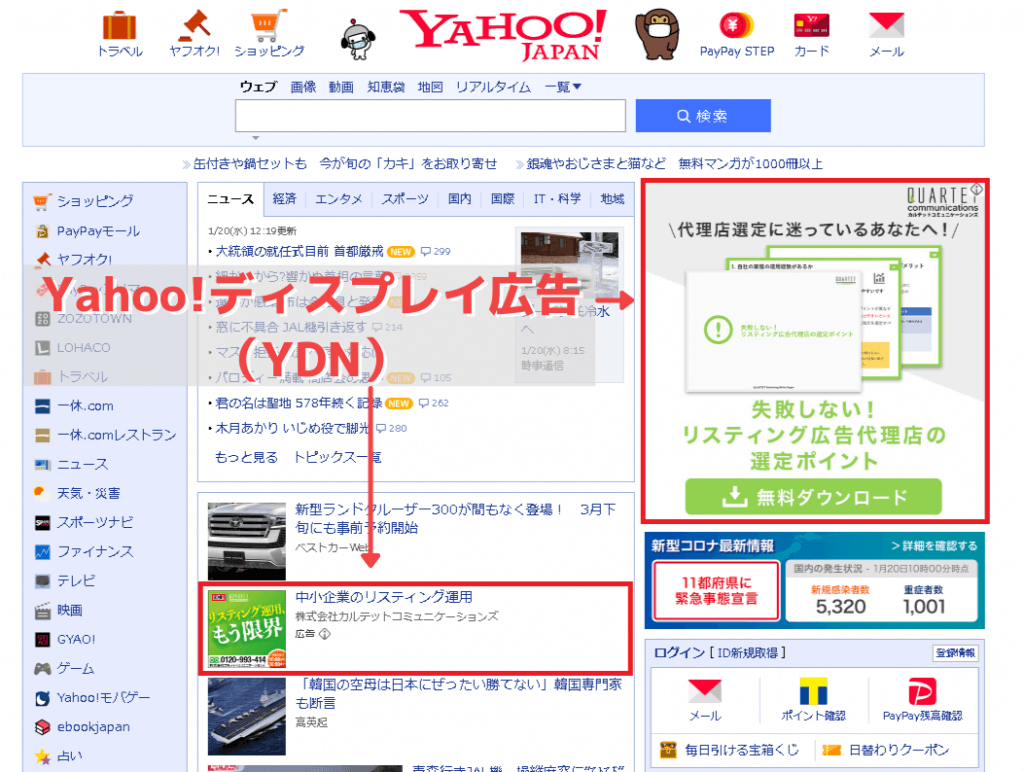Click the Yahoo! JAPAN logo
Screen dimensions: 1024x772
tap(505, 34)
